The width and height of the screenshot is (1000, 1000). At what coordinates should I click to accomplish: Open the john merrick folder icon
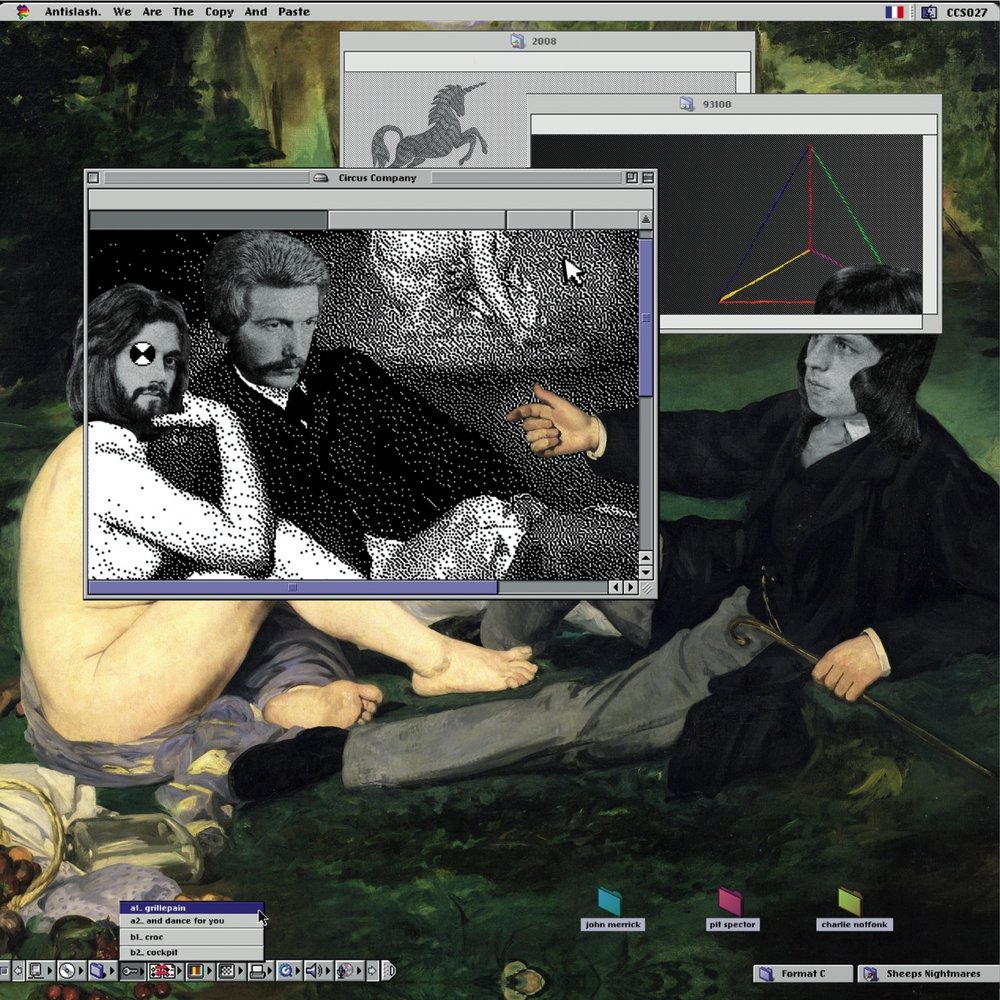[x=609, y=902]
